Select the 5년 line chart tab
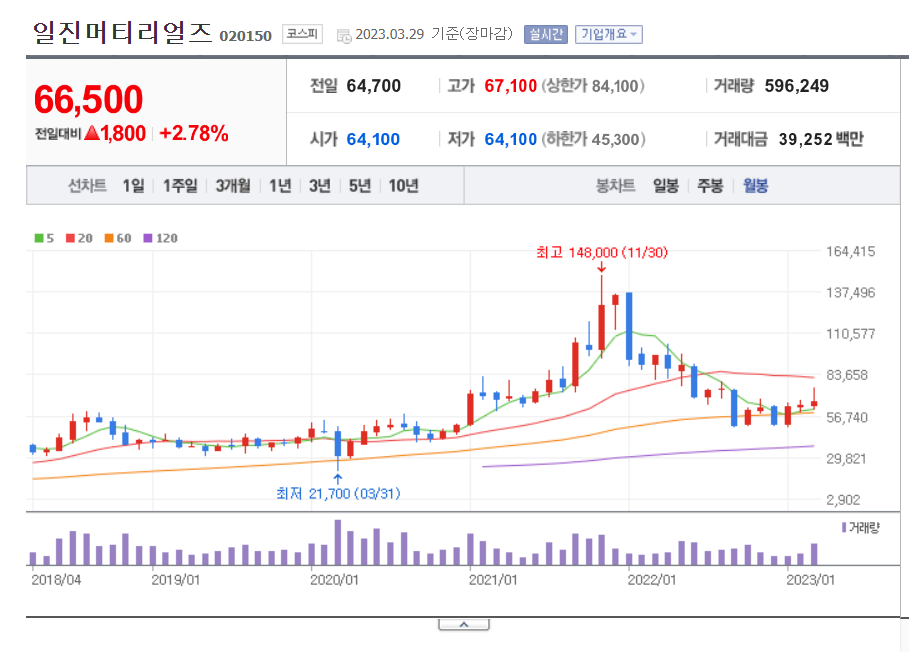Screen dimensions: 909x652 point(359,185)
